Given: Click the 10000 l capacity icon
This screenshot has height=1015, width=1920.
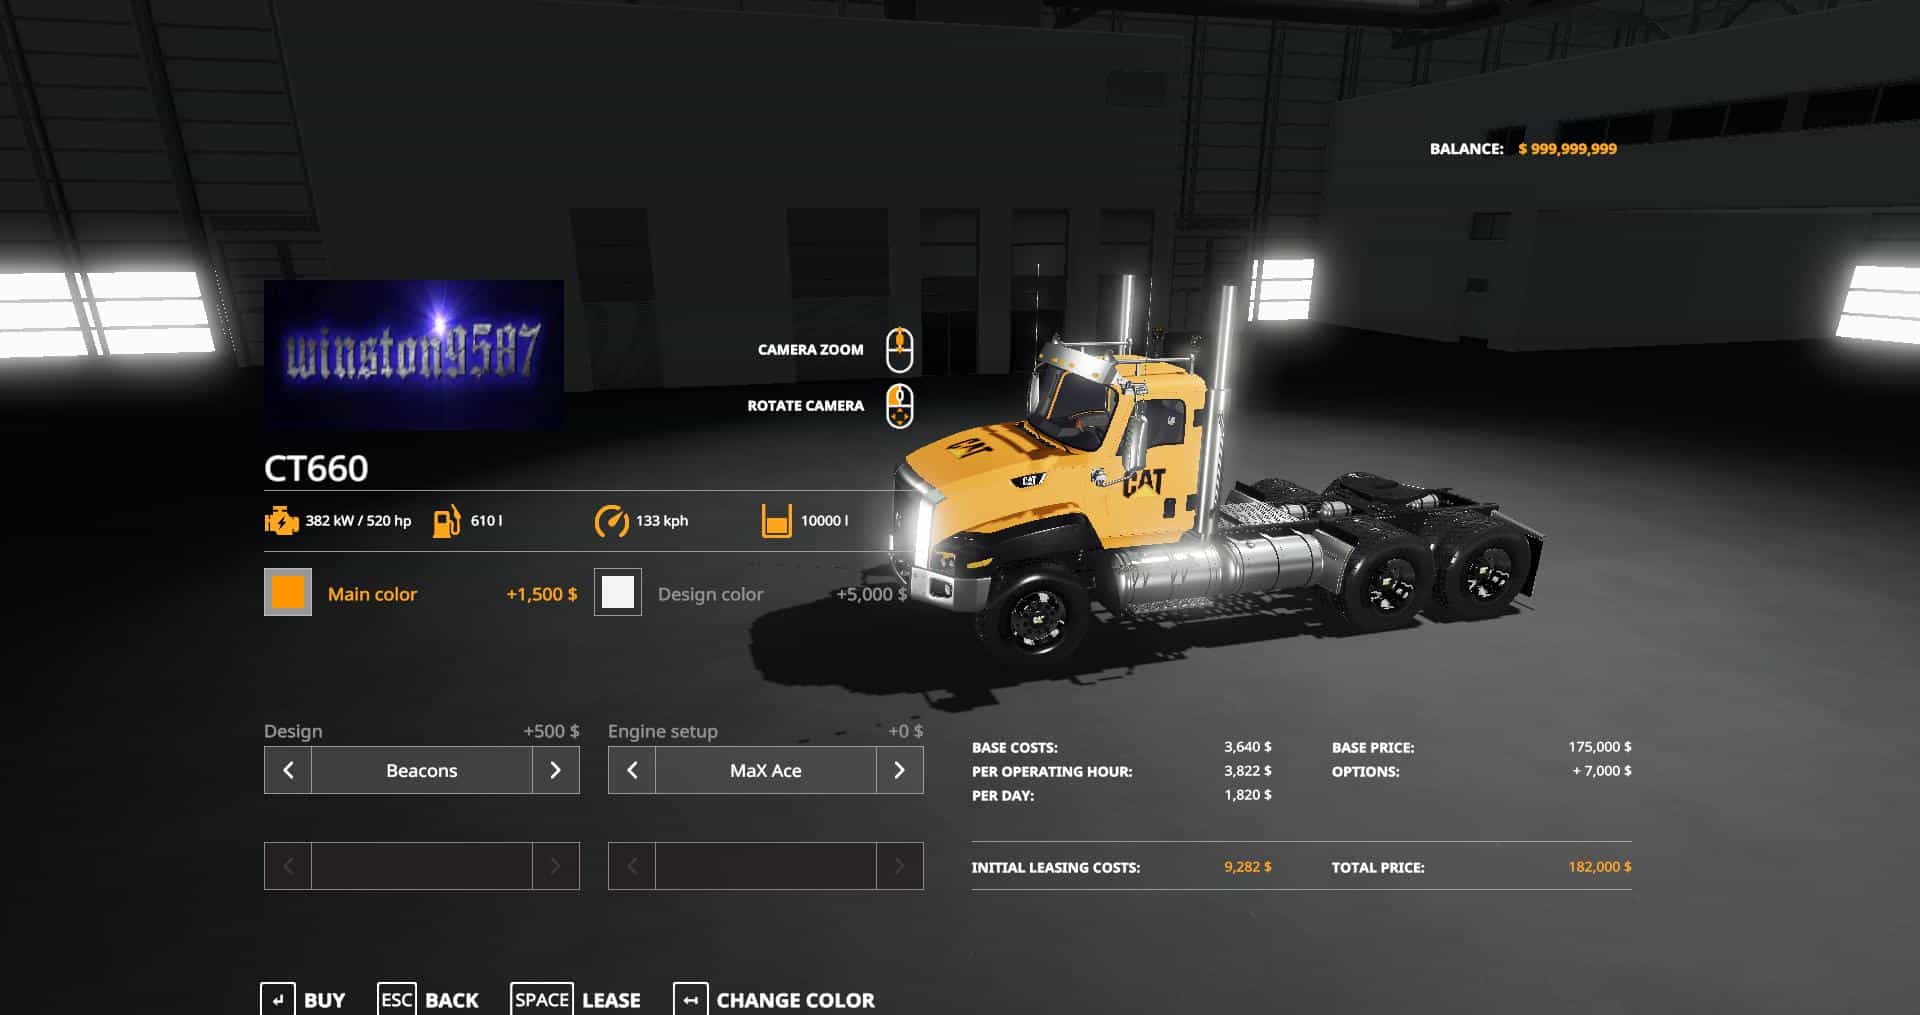Looking at the screenshot, I should point(776,521).
